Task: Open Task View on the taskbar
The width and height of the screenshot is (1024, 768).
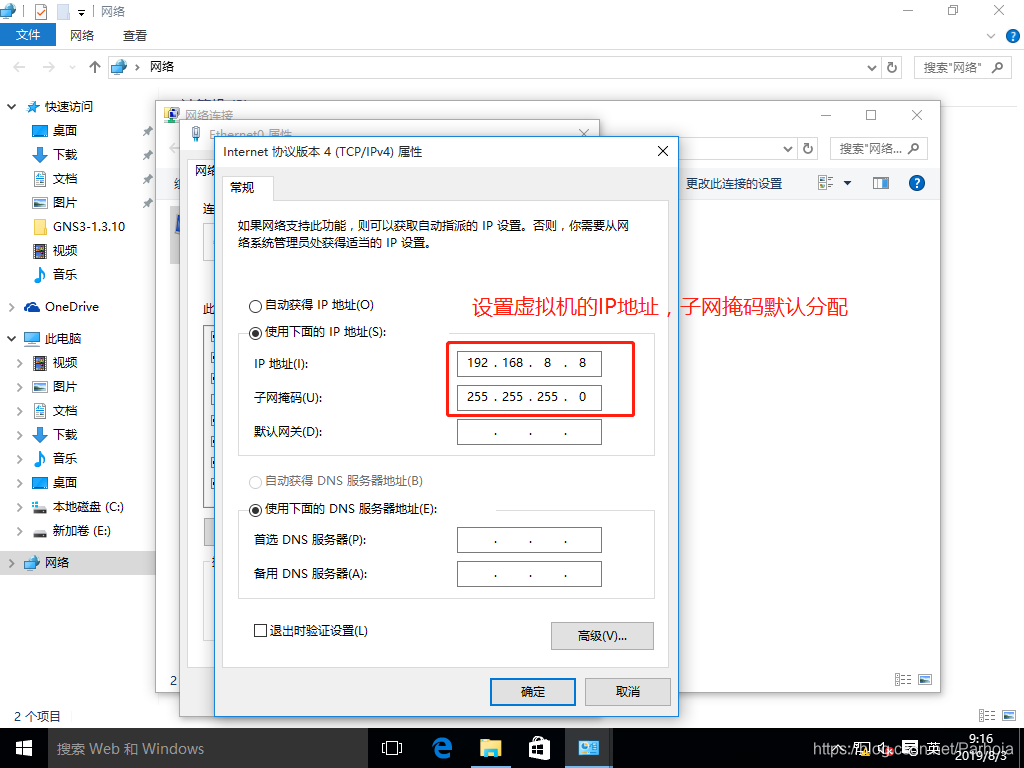Action: (x=392, y=748)
